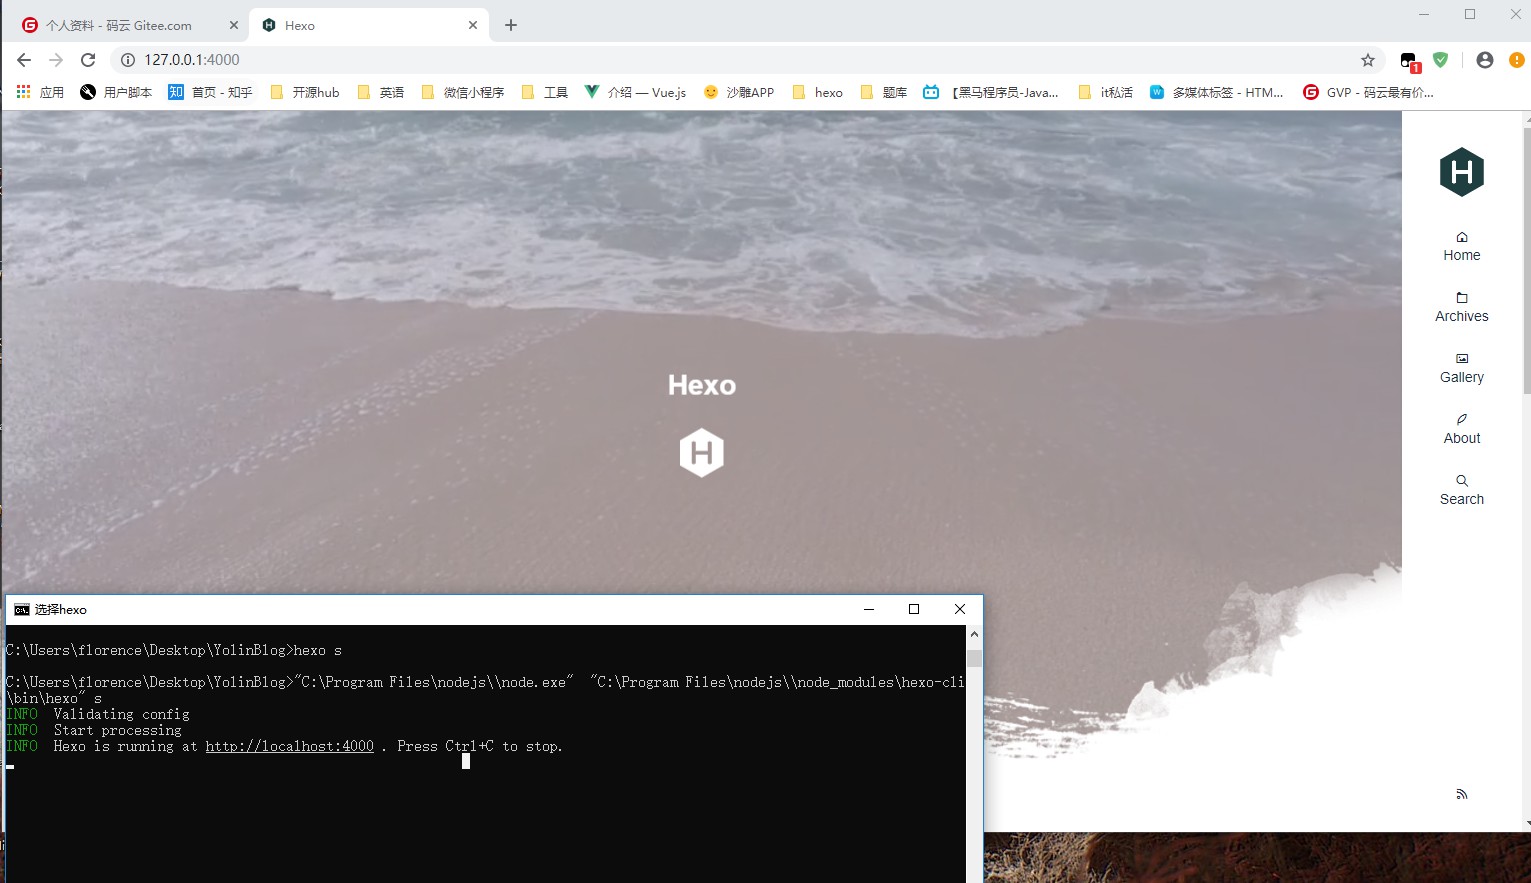This screenshot has height=883, width=1531.
Task: Open the Hexo hexagon logo in sidebar
Action: tap(1462, 172)
